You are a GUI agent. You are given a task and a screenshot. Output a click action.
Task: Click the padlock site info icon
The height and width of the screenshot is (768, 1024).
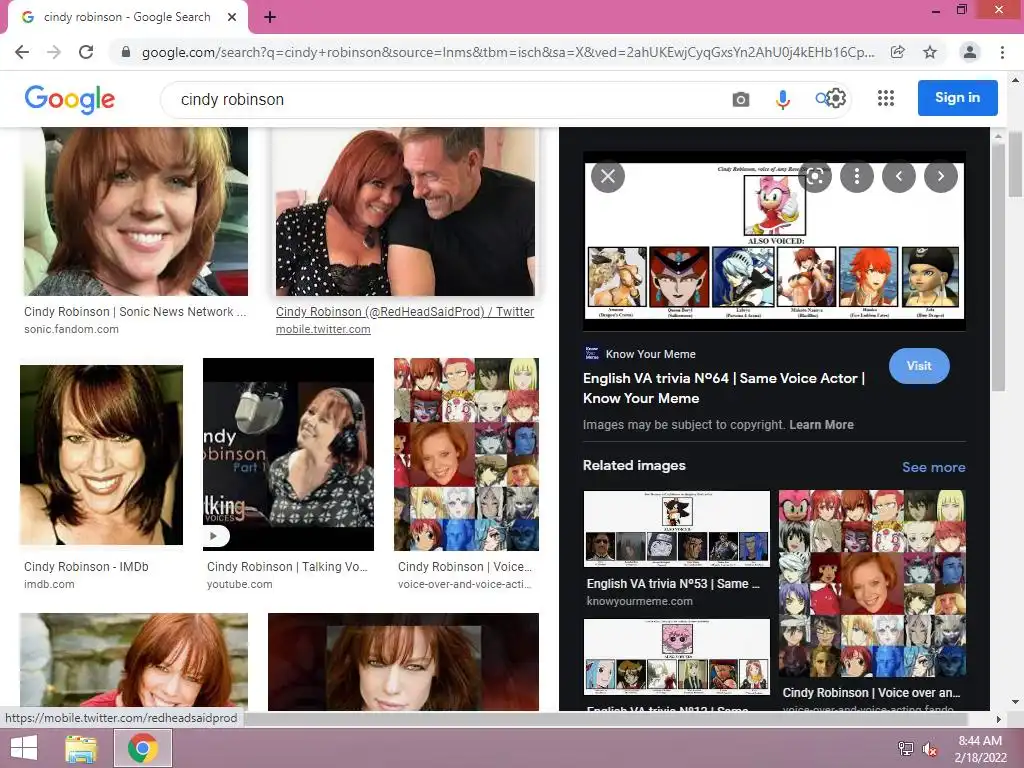pos(126,52)
